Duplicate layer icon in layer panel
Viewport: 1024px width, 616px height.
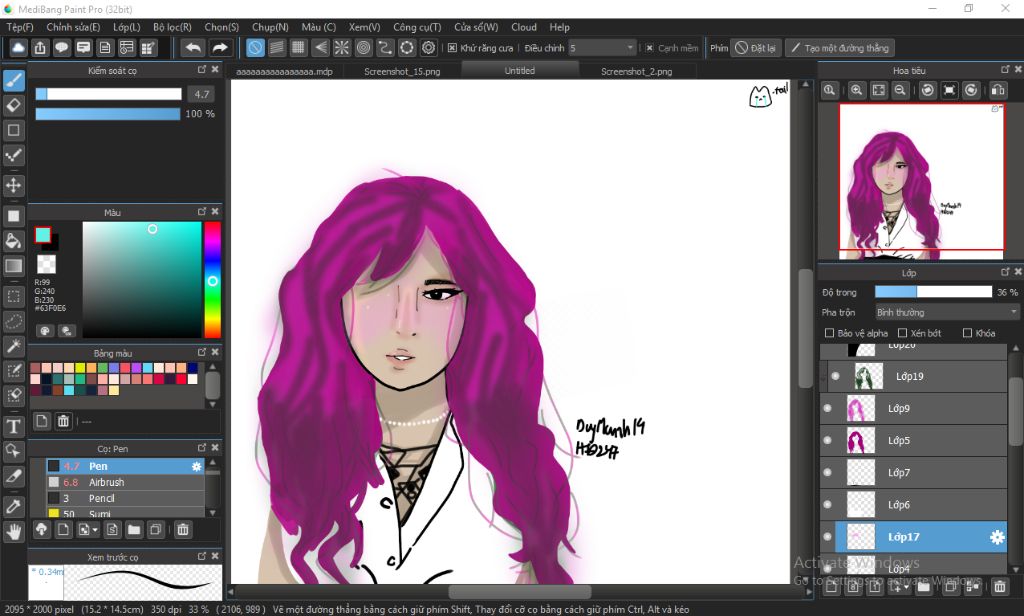click(x=950, y=587)
